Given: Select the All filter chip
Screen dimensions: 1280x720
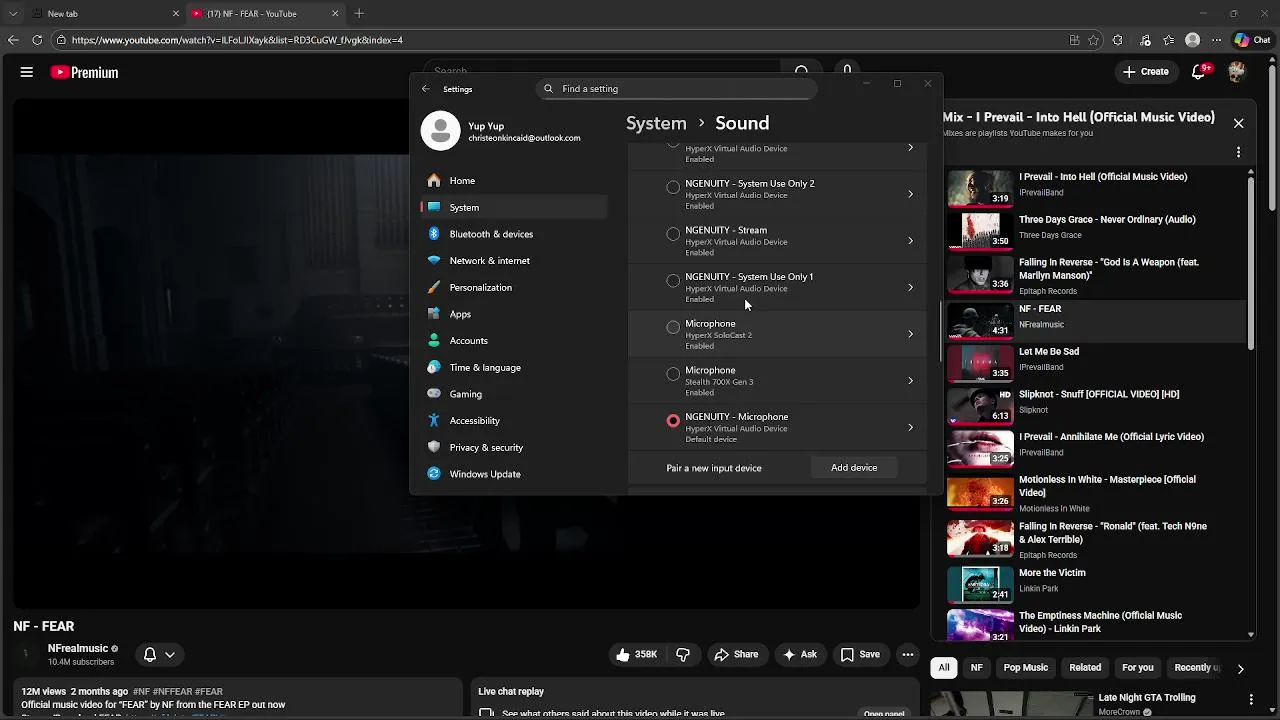Looking at the screenshot, I should [943, 668].
